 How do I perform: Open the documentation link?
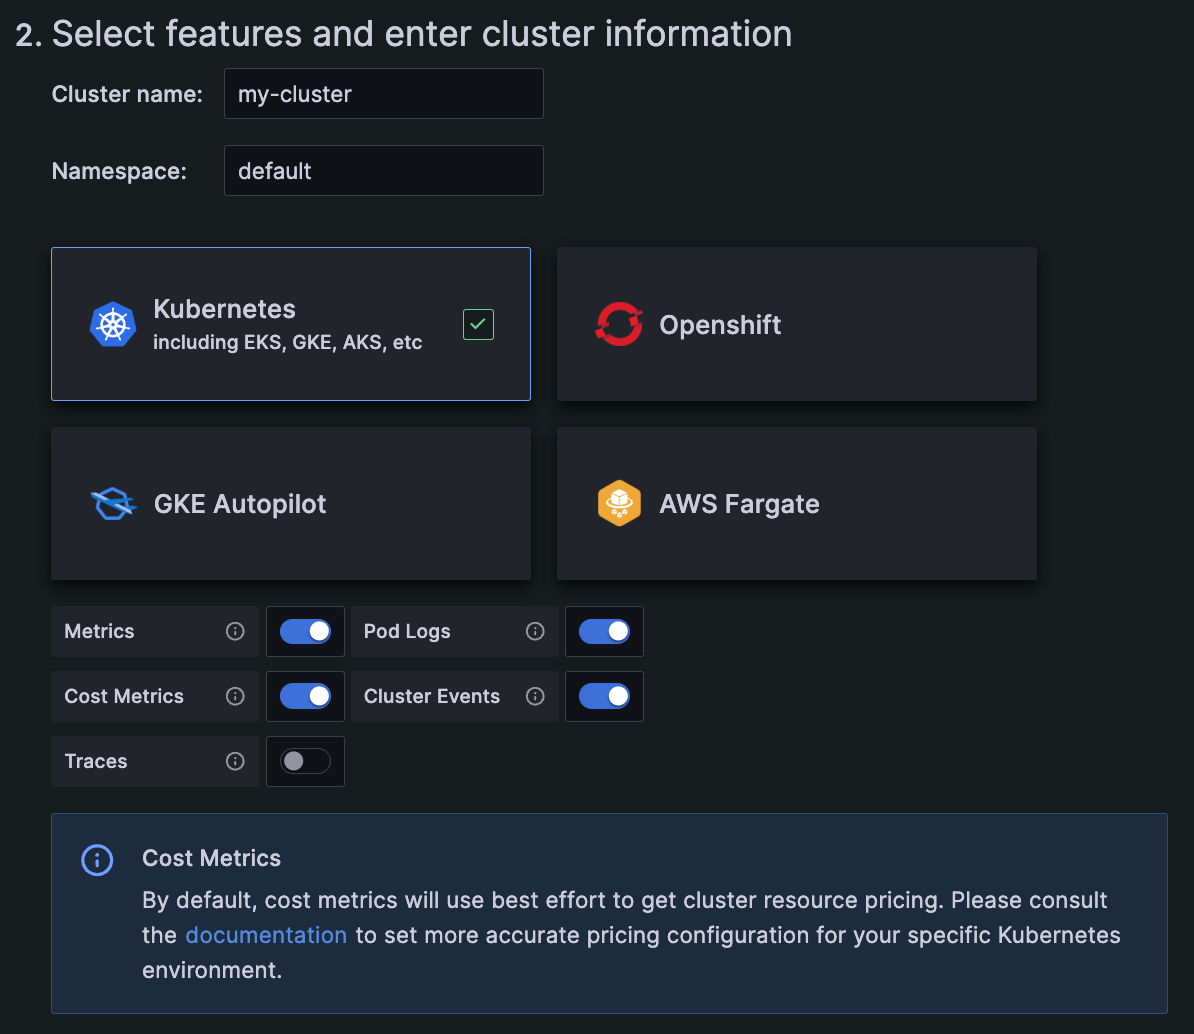click(266, 935)
